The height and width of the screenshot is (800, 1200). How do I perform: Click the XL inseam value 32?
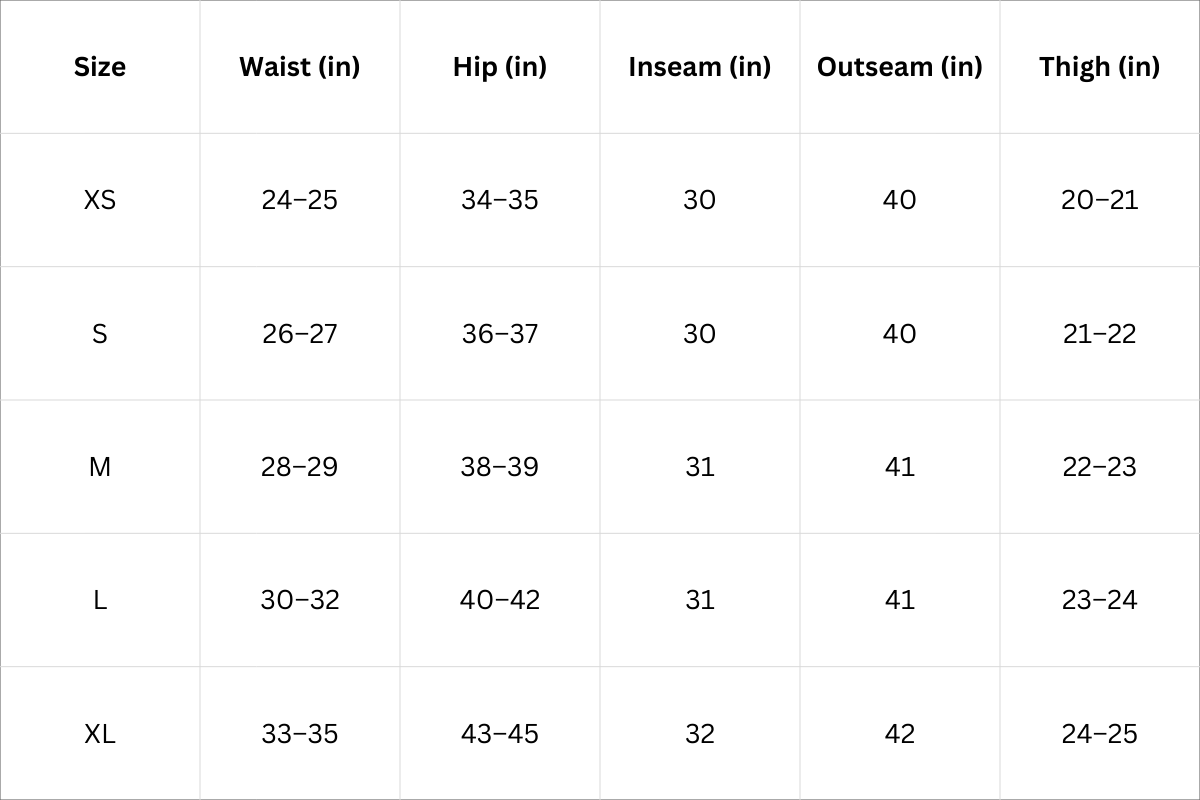point(700,734)
